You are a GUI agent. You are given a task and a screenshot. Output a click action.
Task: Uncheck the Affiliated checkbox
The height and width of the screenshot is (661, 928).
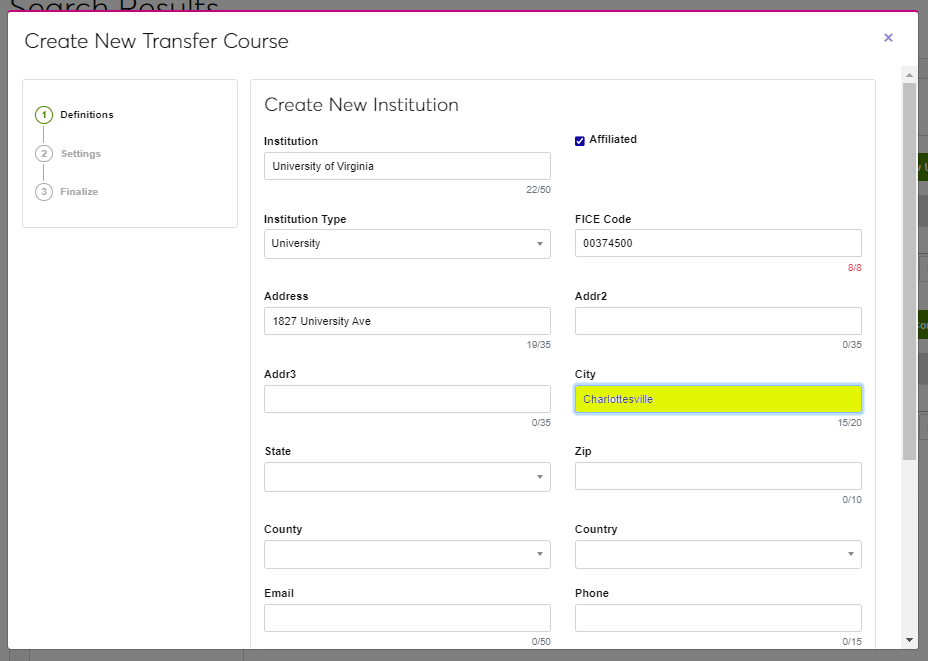point(579,141)
